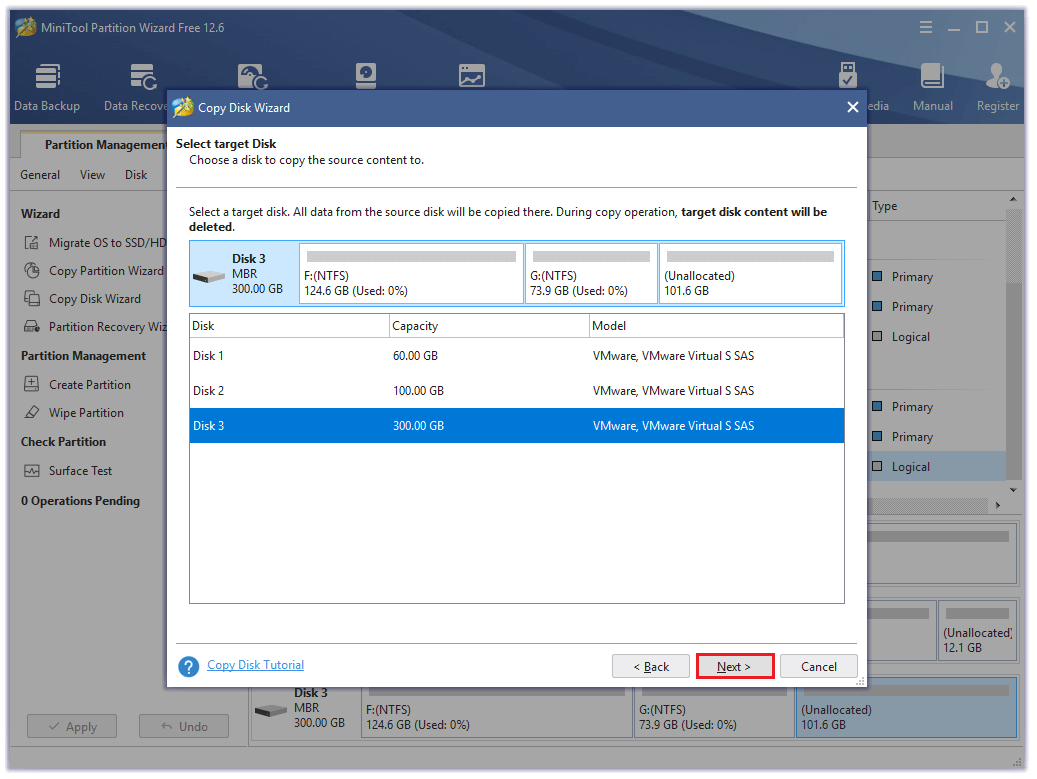Click the Migrate OS to SSD/HD wizard icon
This screenshot has height=779, width=1037.
(31, 243)
